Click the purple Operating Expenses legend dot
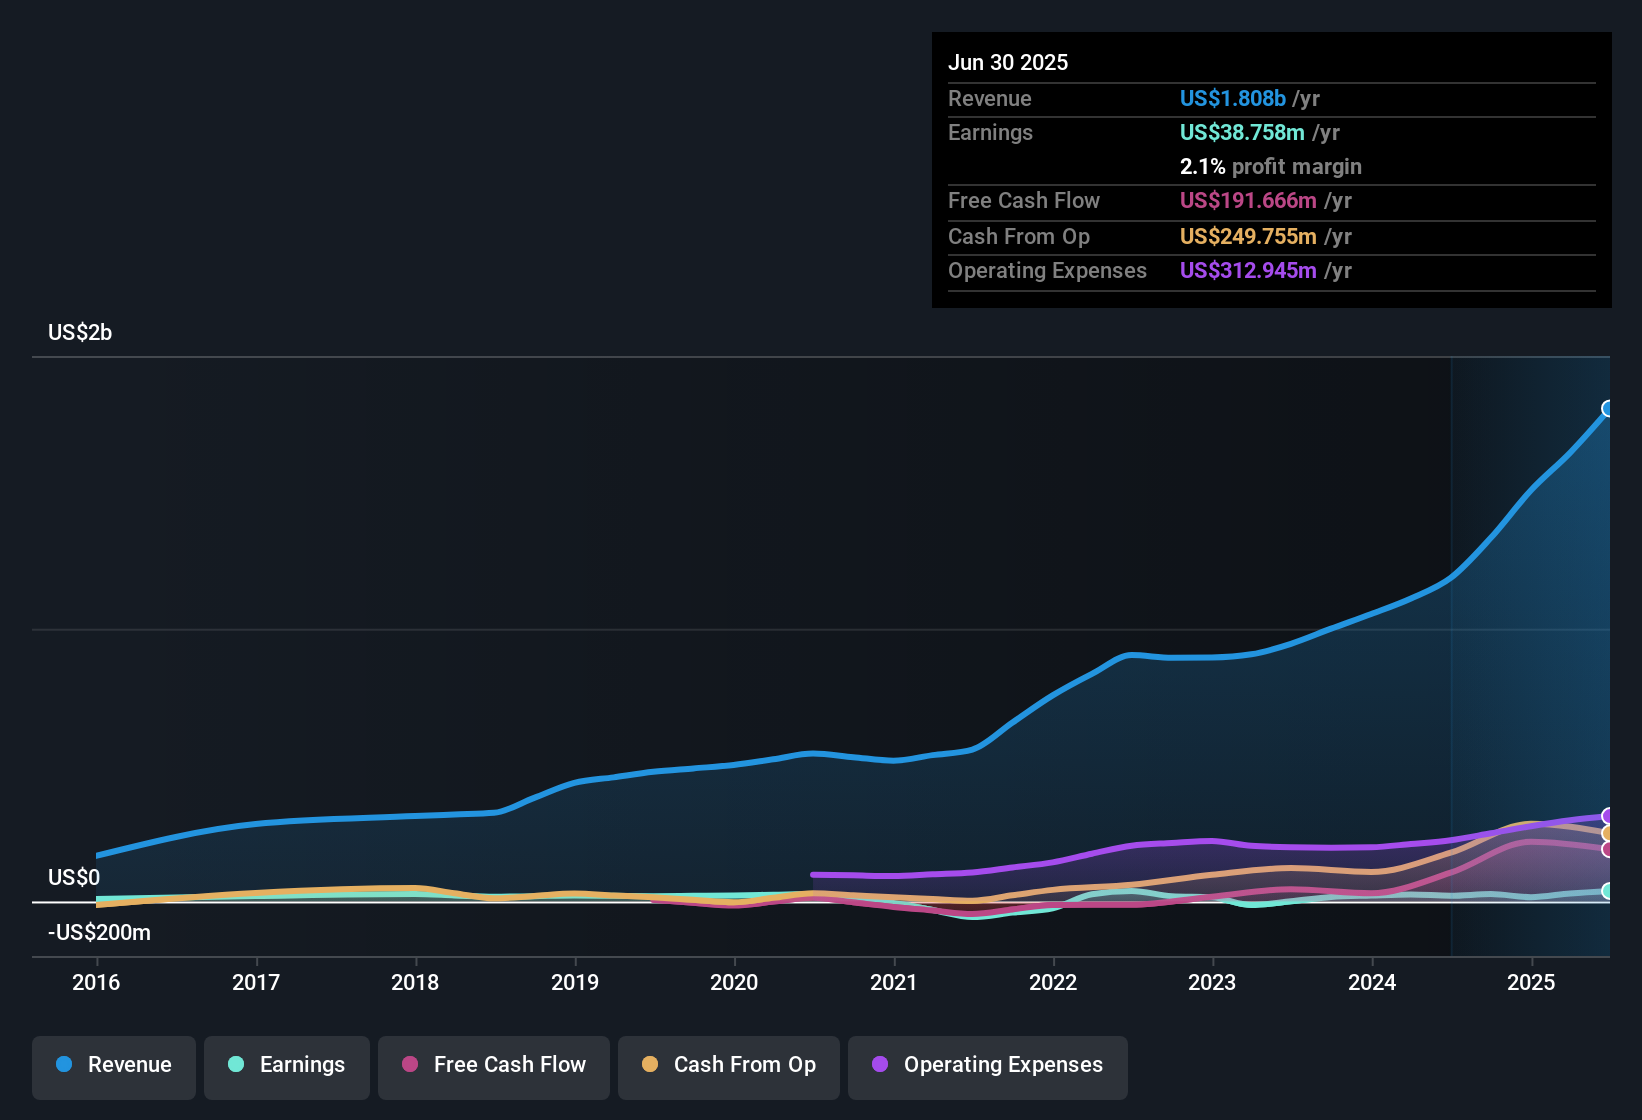This screenshot has width=1642, height=1120. [880, 1065]
